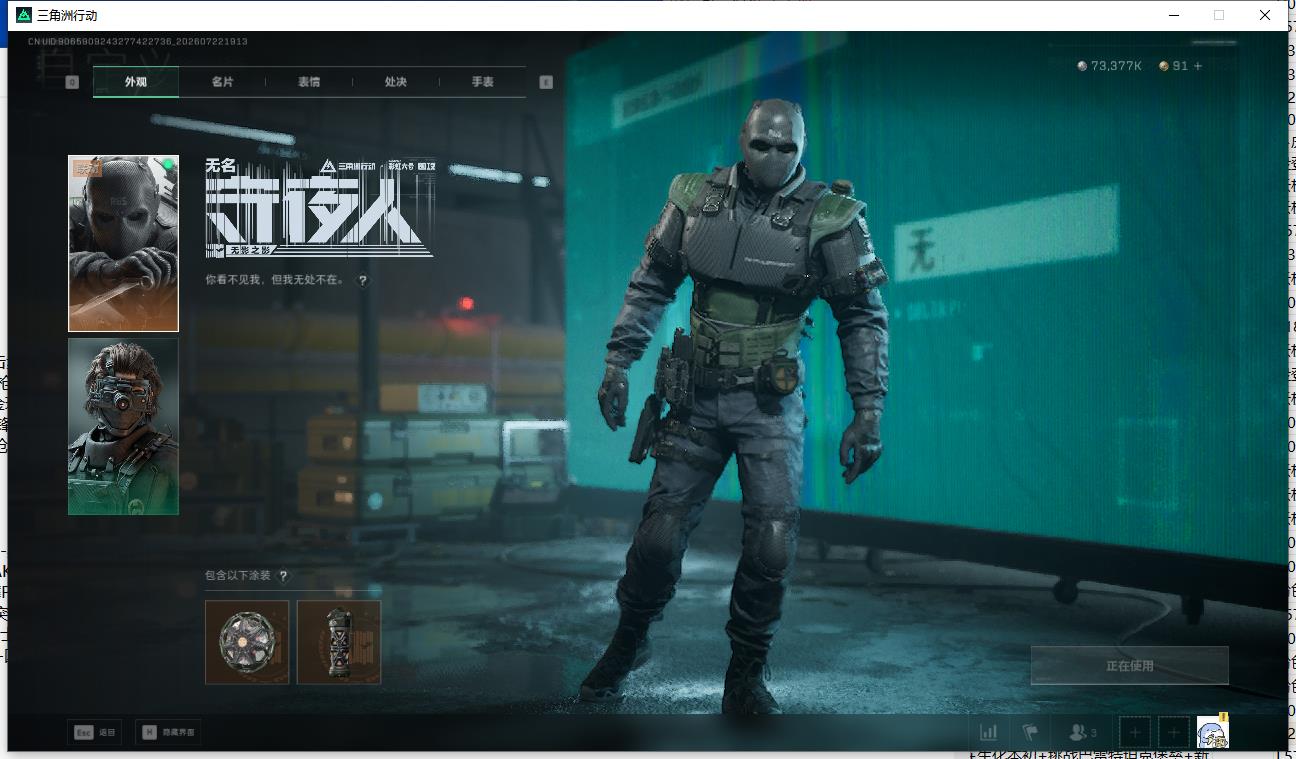Open the 表情 tab
The height and width of the screenshot is (759, 1296).
coord(309,82)
